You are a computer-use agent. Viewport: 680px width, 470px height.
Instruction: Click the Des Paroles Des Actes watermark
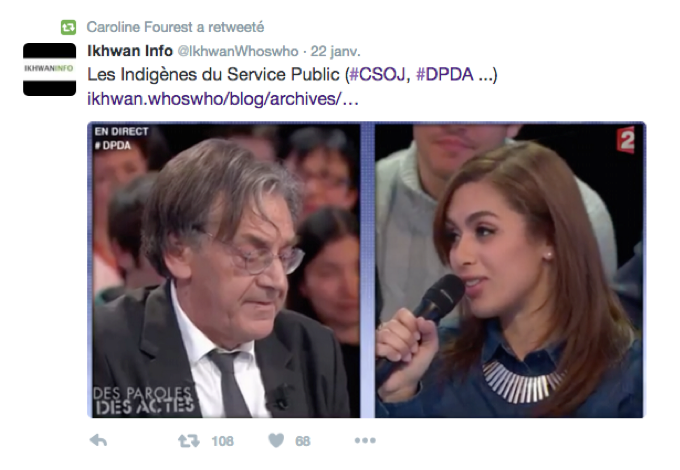click(144, 400)
